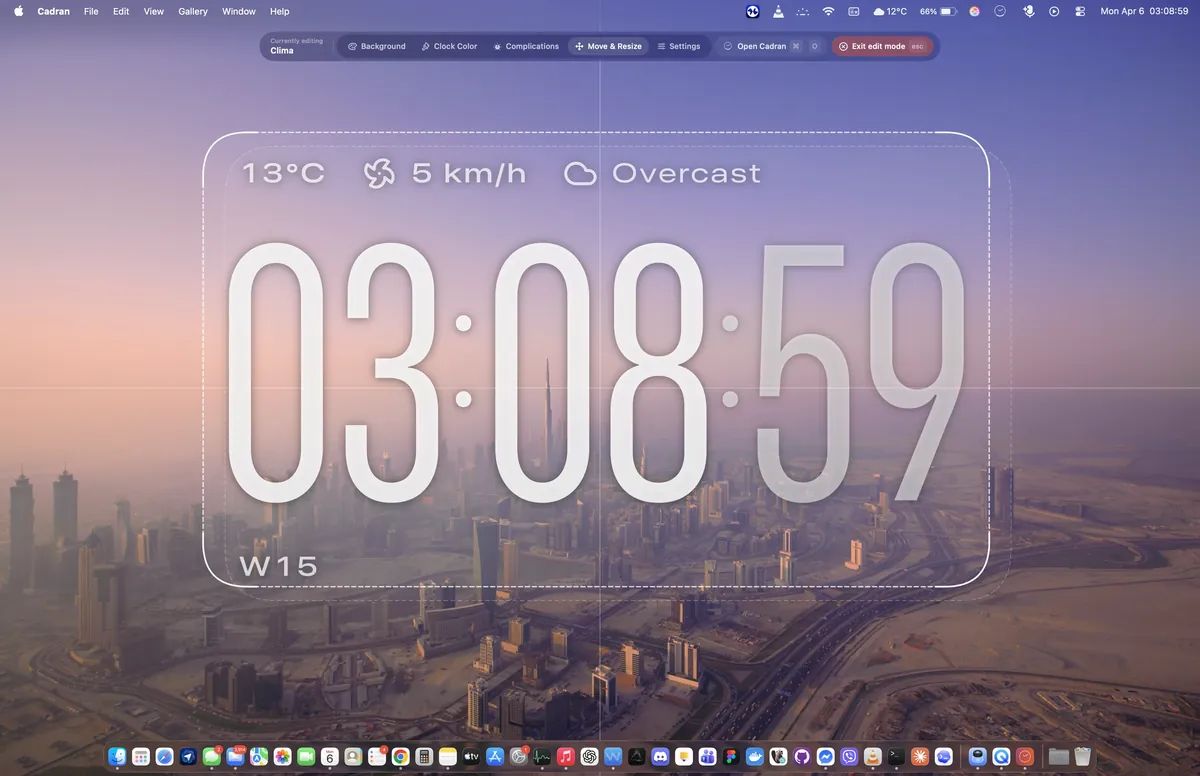This screenshot has height=776, width=1200.
Task: Open Calculator from the dock
Action: tap(424, 757)
